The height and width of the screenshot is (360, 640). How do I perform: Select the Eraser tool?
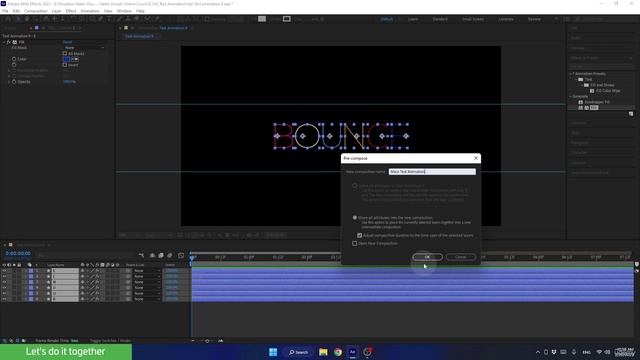tap(137, 19)
